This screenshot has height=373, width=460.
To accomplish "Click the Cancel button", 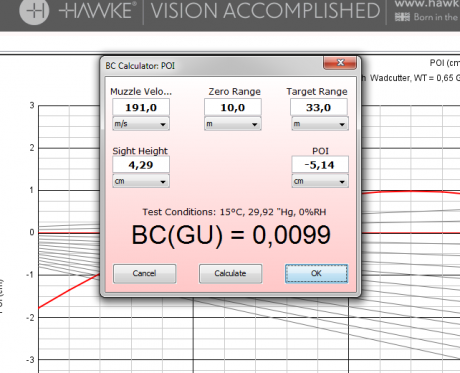I will pos(144,273).
